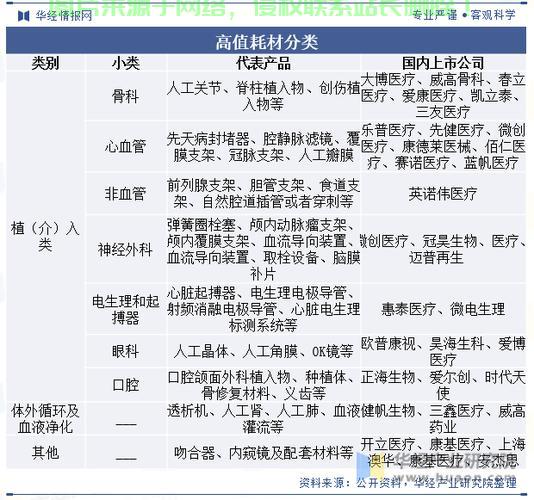
Task: Click the 乐普医疗、先健医疗 companies cell
Action: tap(443, 146)
